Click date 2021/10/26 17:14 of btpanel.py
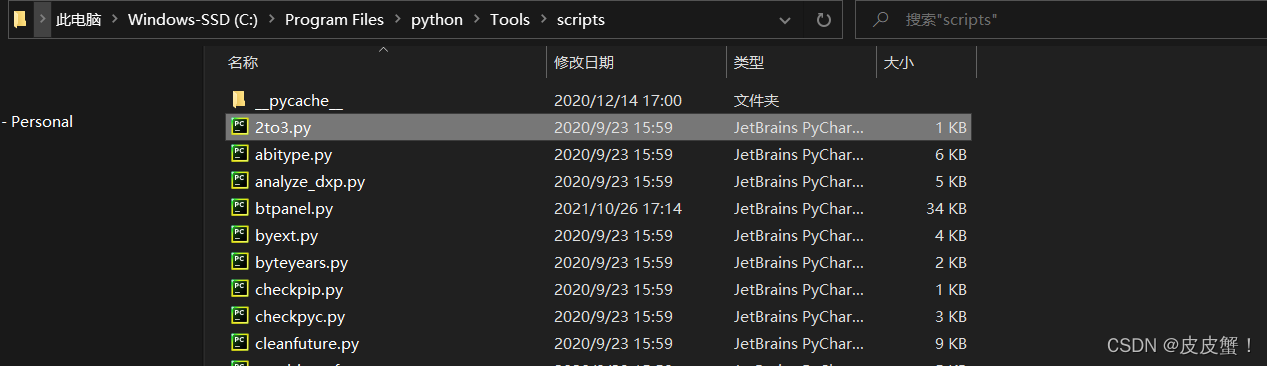This screenshot has width=1267, height=366. (618, 209)
